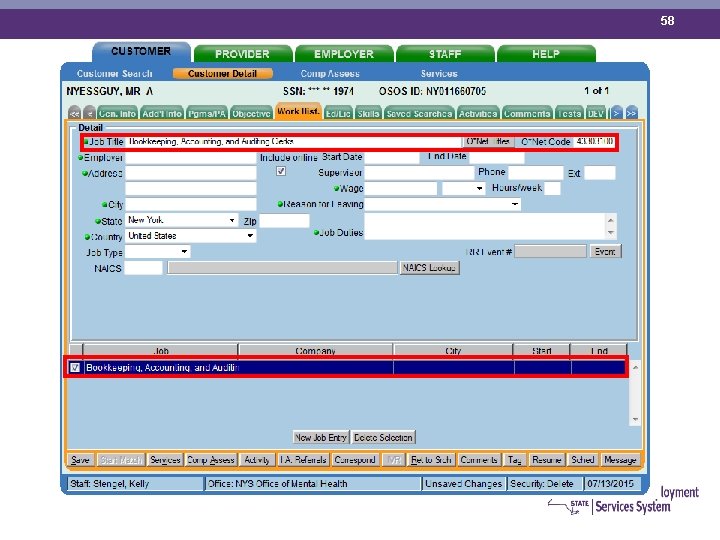Open the Country dropdown
This screenshot has height=540, width=720.
click(250, 236)
